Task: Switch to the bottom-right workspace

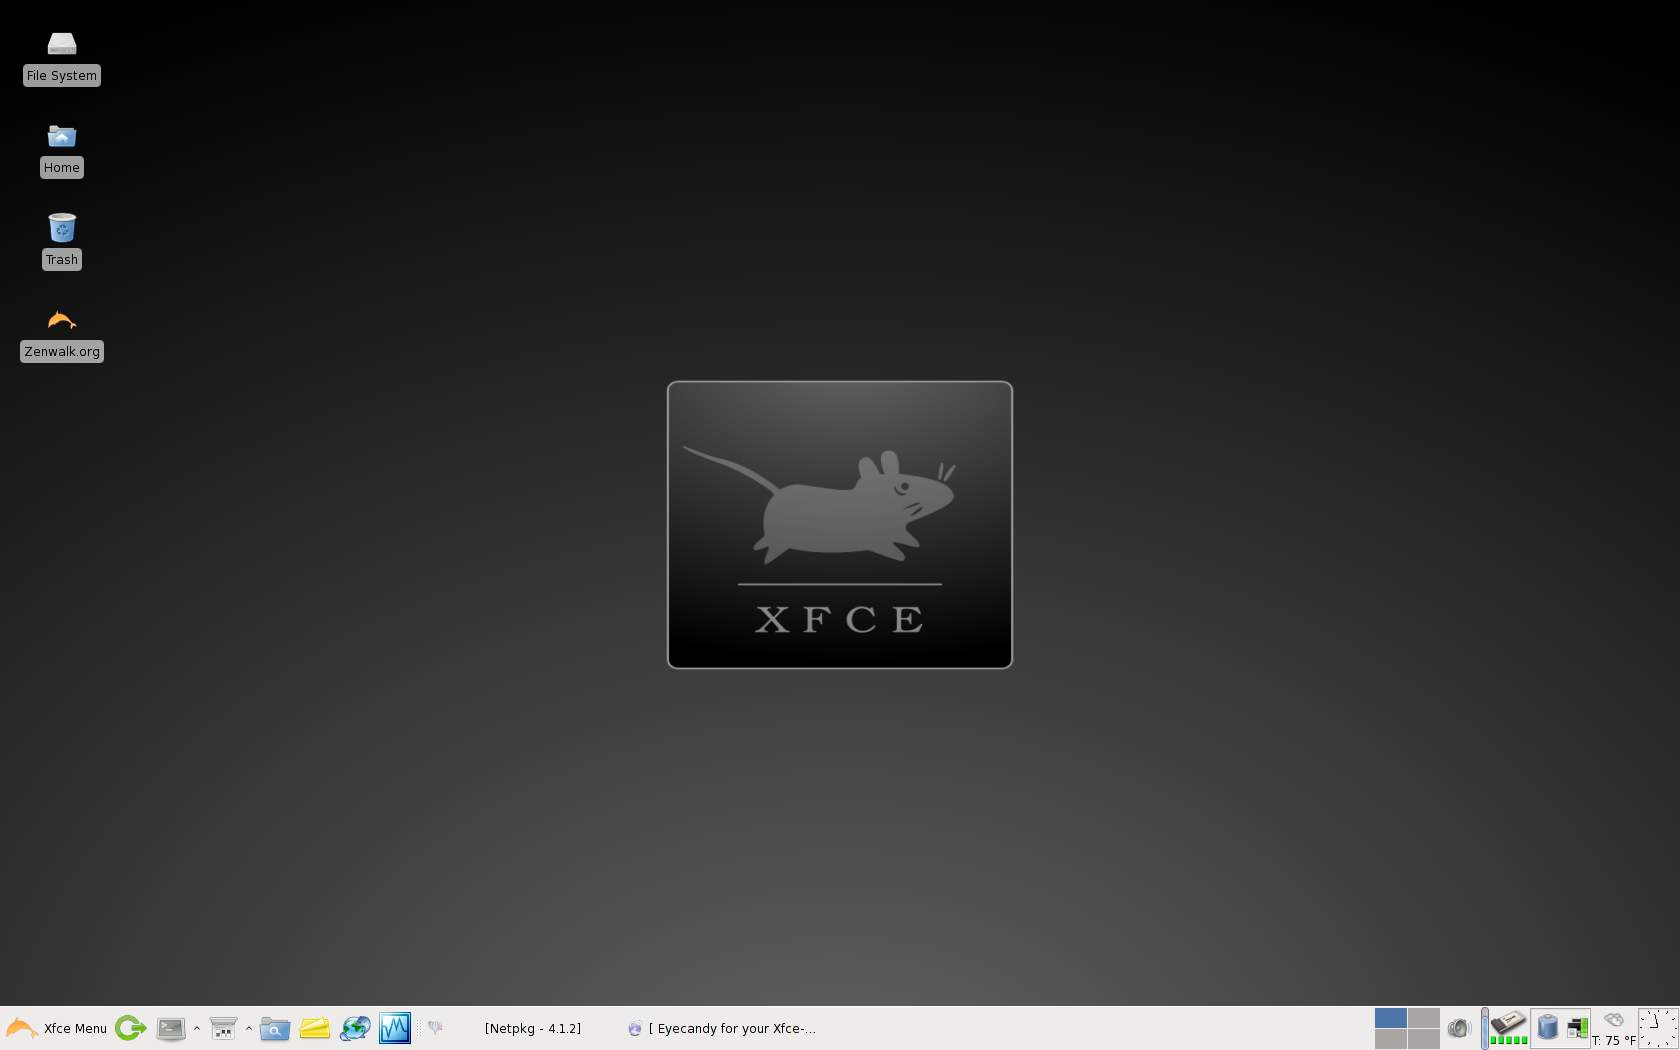Action: [1424, 1039]
